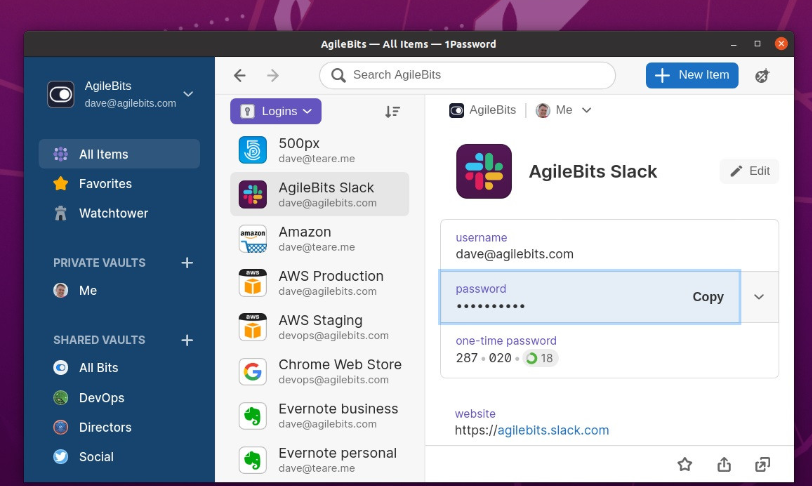Open the Logins category filter dropdown
The image size is (812, 486).
click(276, 111)
